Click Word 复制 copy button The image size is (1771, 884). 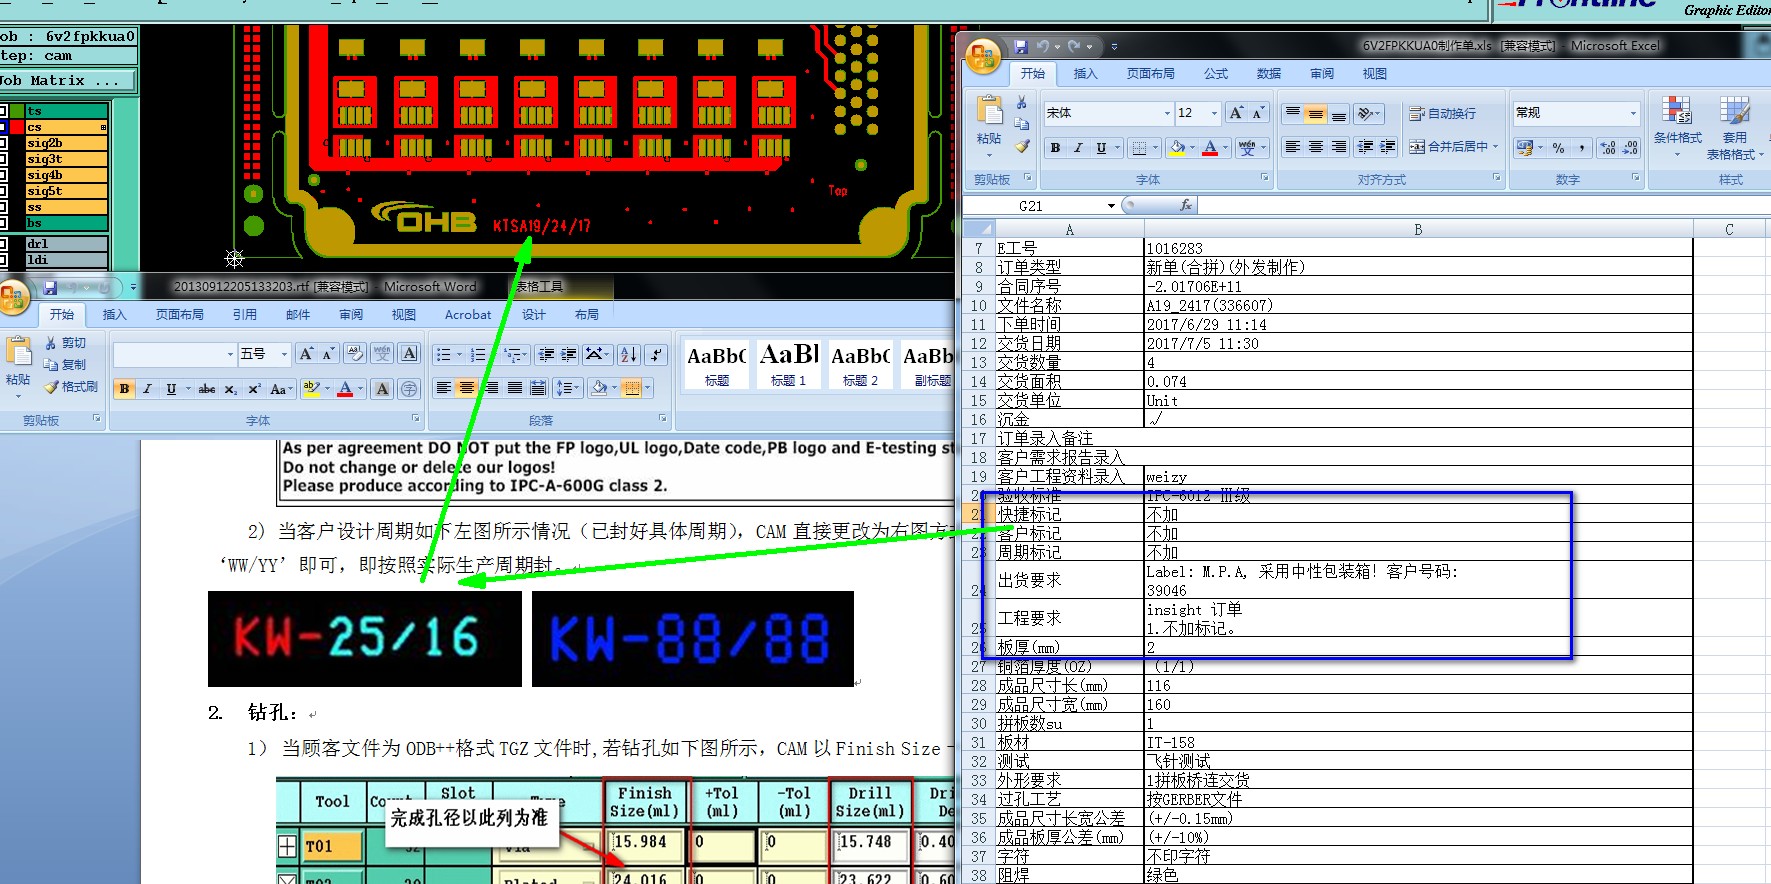point(65,365)
